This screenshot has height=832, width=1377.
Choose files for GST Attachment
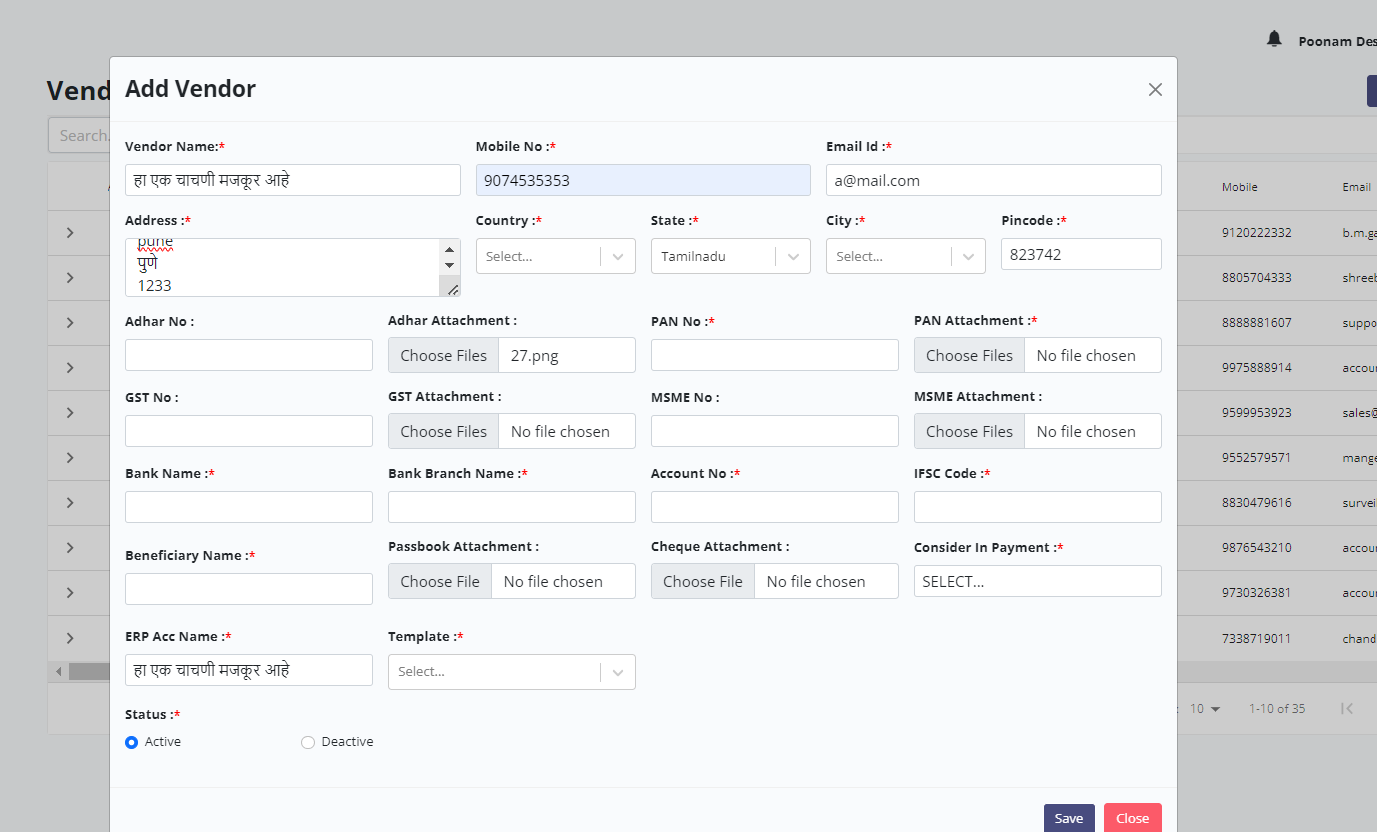443,431
